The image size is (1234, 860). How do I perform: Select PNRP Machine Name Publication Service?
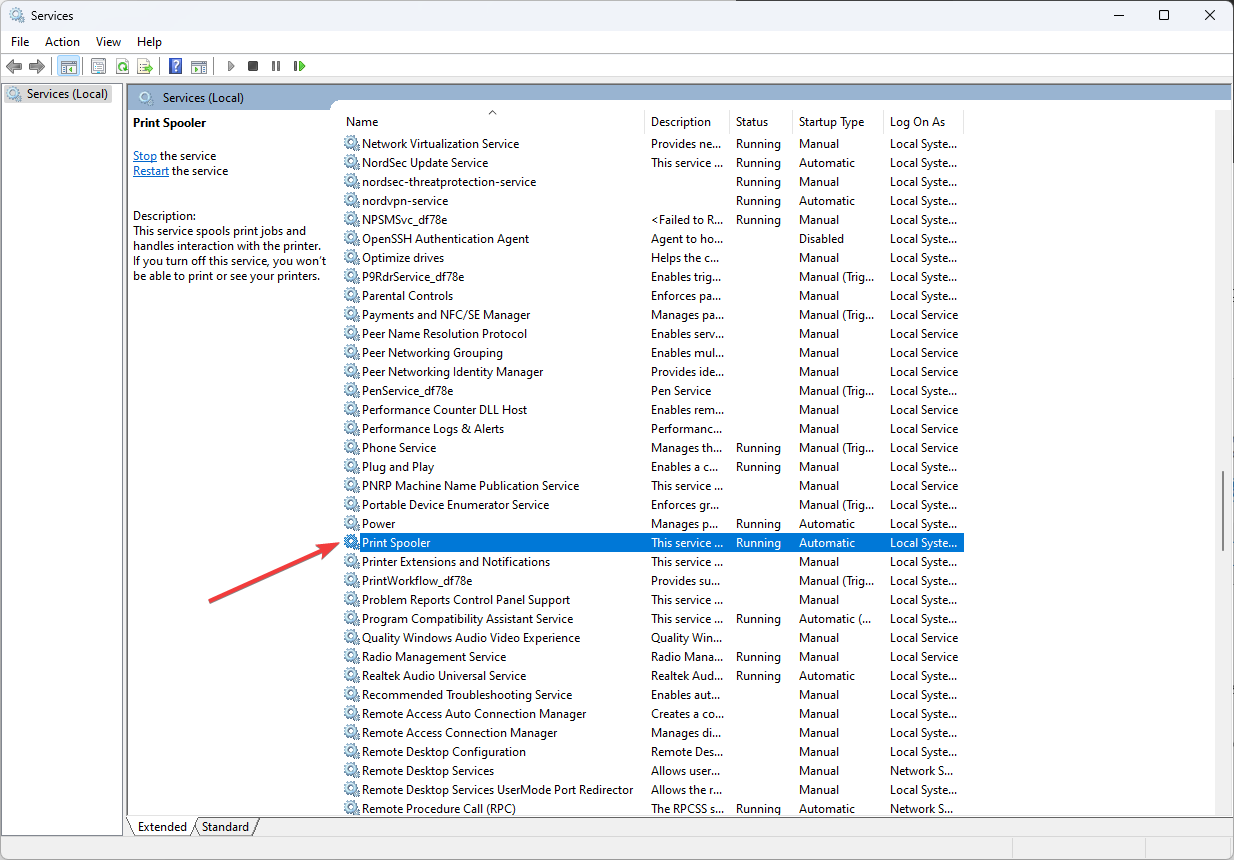652,486
